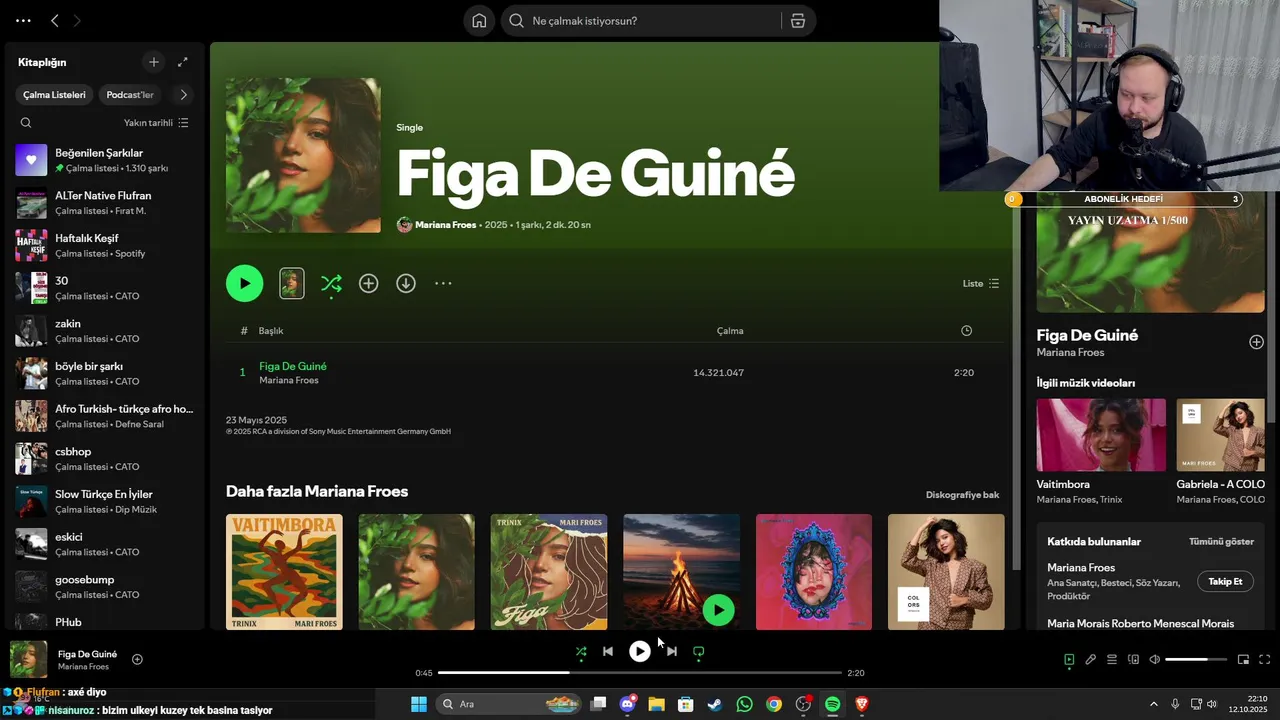Add the current track to Liked using the bottom-bar plus

pos(138,659)
